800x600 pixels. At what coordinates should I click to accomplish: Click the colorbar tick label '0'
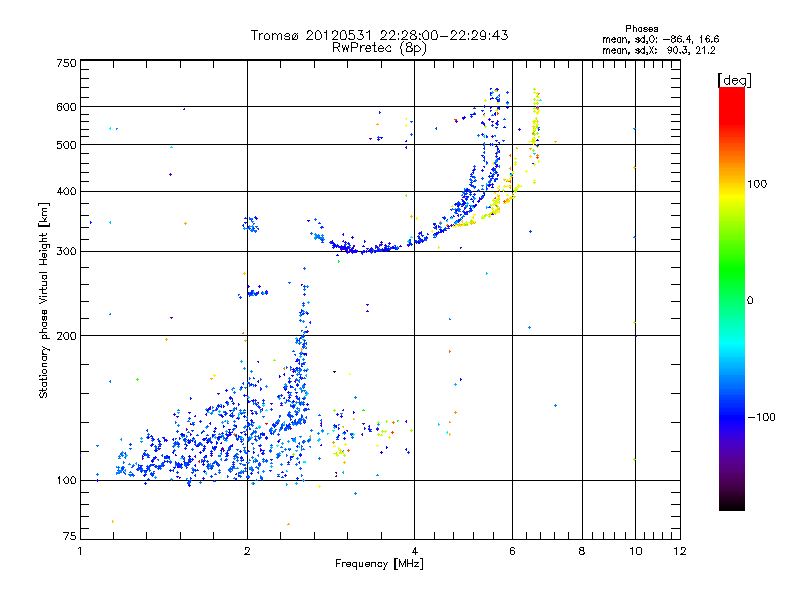click(750, 301)
